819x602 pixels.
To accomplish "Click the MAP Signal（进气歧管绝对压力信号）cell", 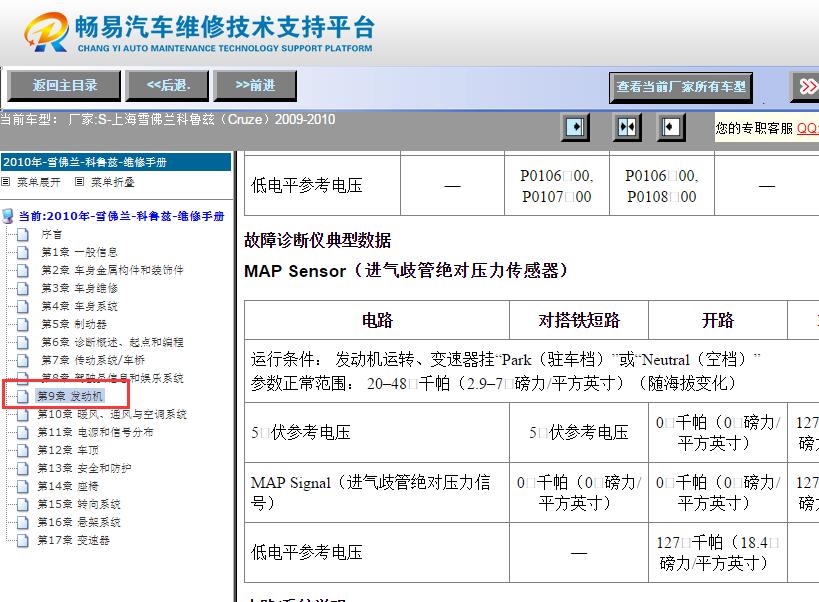I will [377, 492].
